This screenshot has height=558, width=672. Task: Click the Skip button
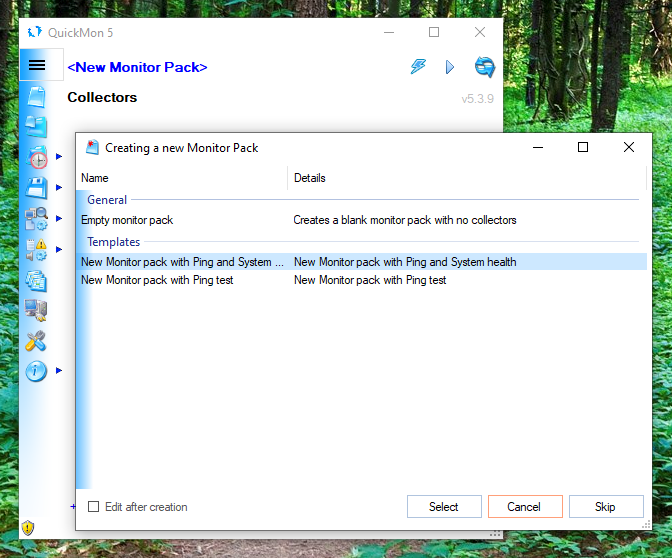click(606, 507)
